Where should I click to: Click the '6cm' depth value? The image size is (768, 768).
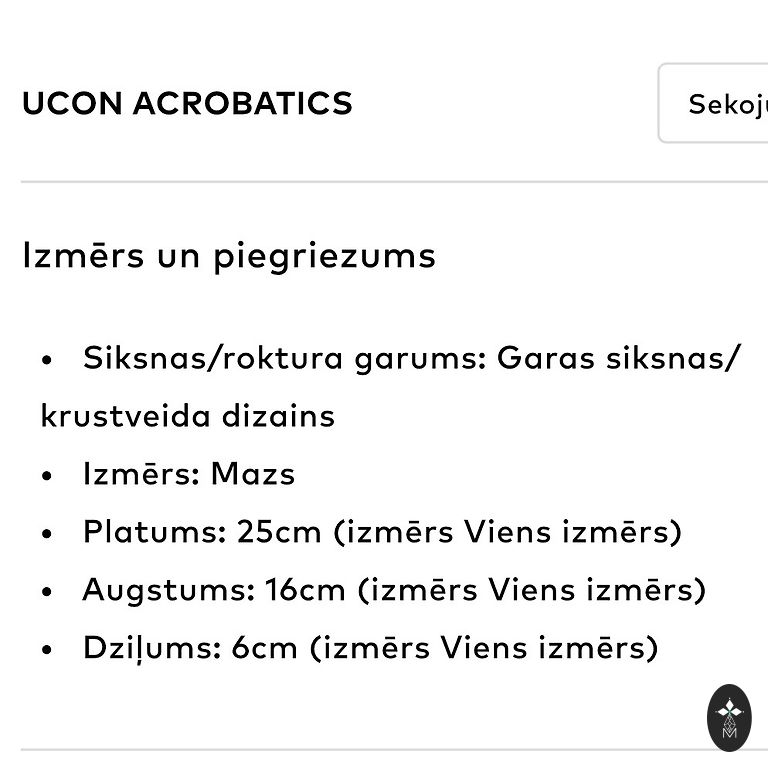[x=265, y=648]
